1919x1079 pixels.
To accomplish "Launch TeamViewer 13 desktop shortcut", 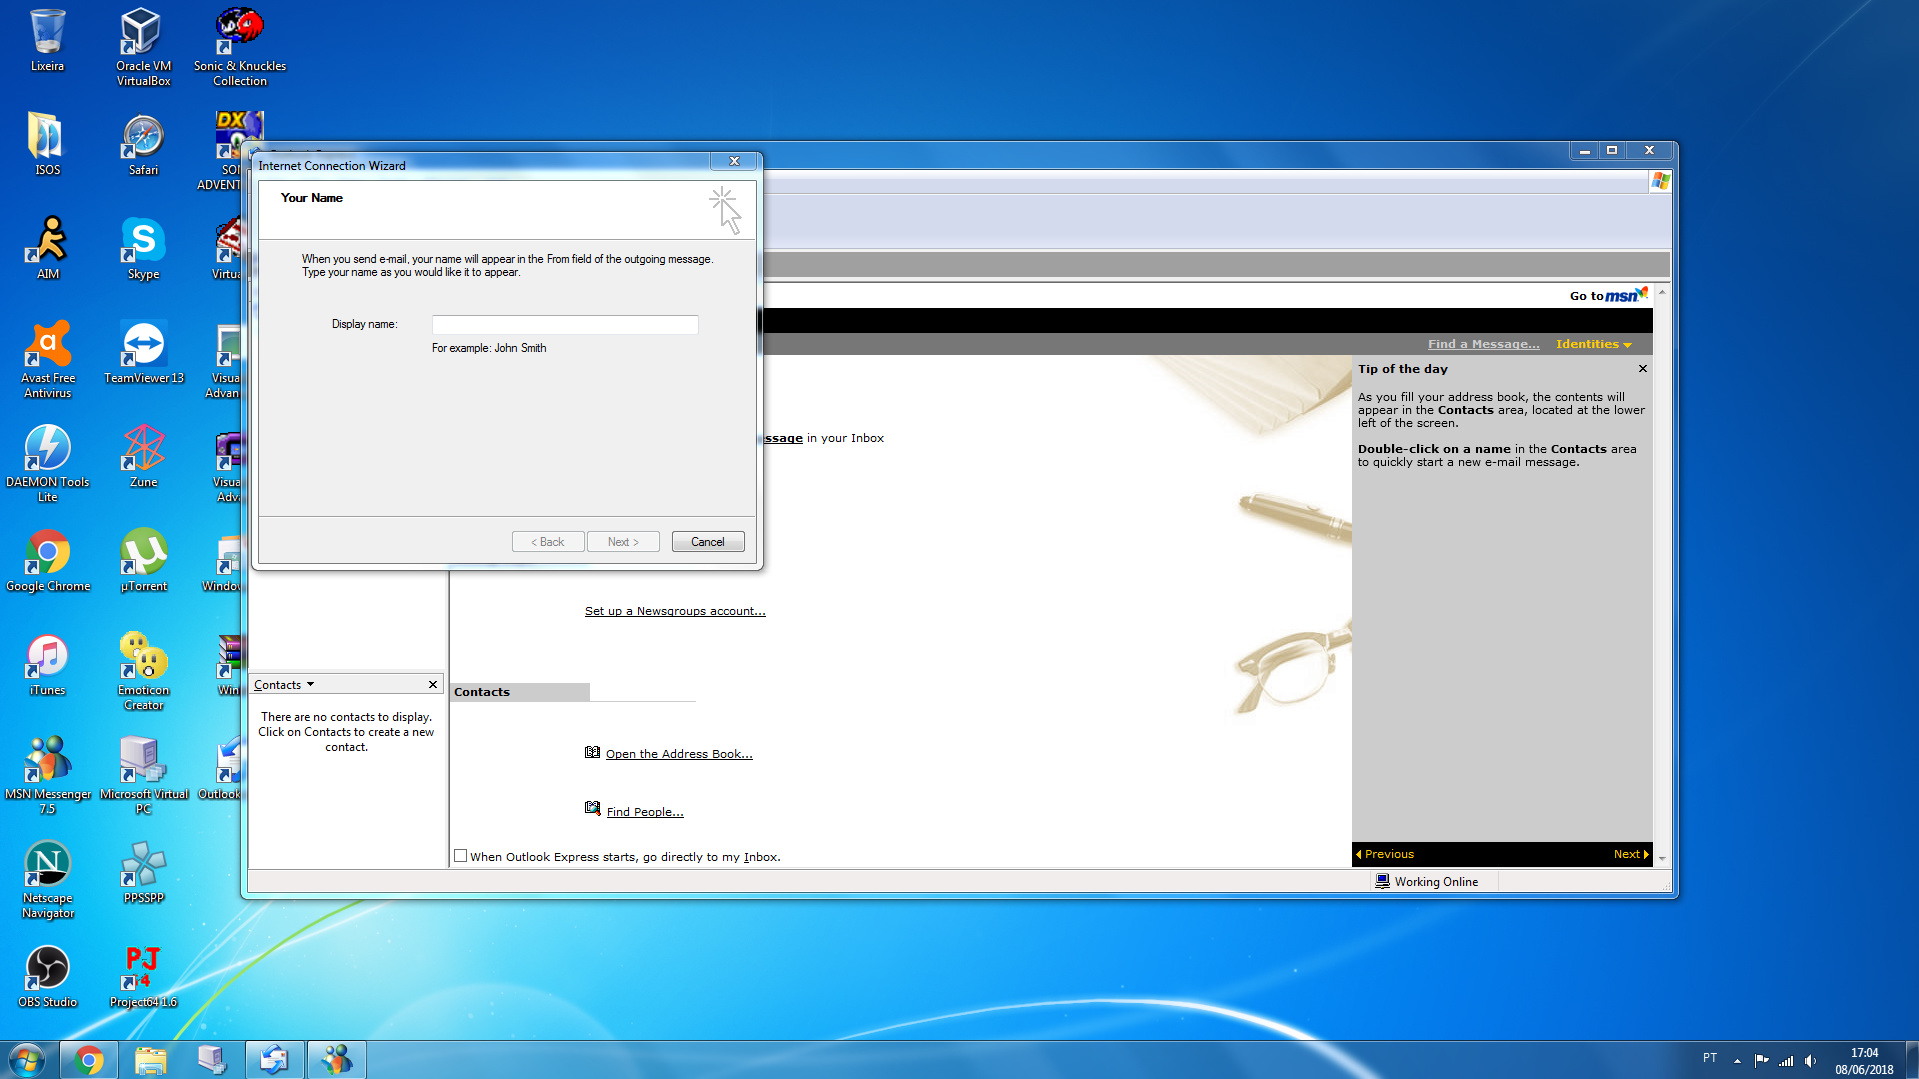I will tap(143, 351).
